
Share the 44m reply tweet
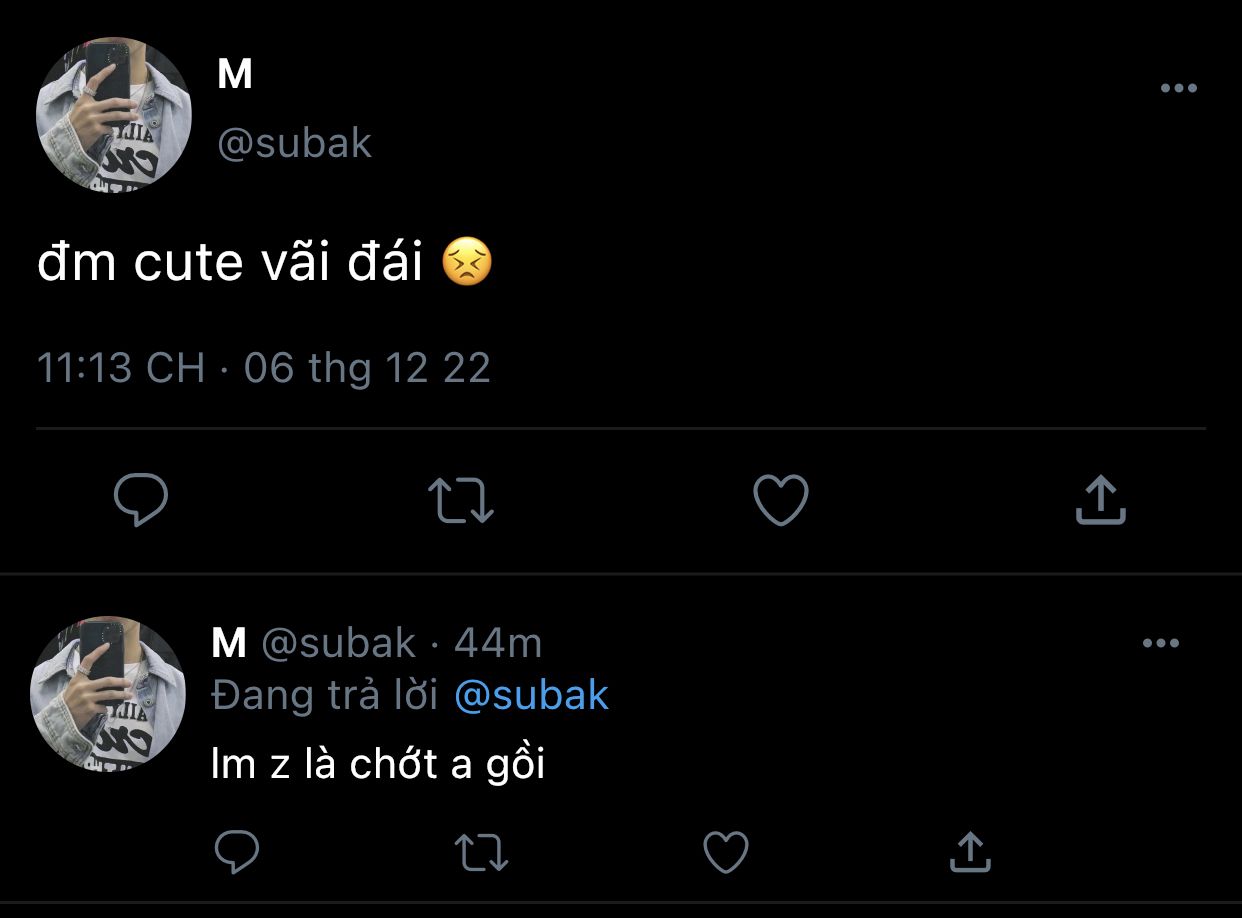tap(969, 852)
